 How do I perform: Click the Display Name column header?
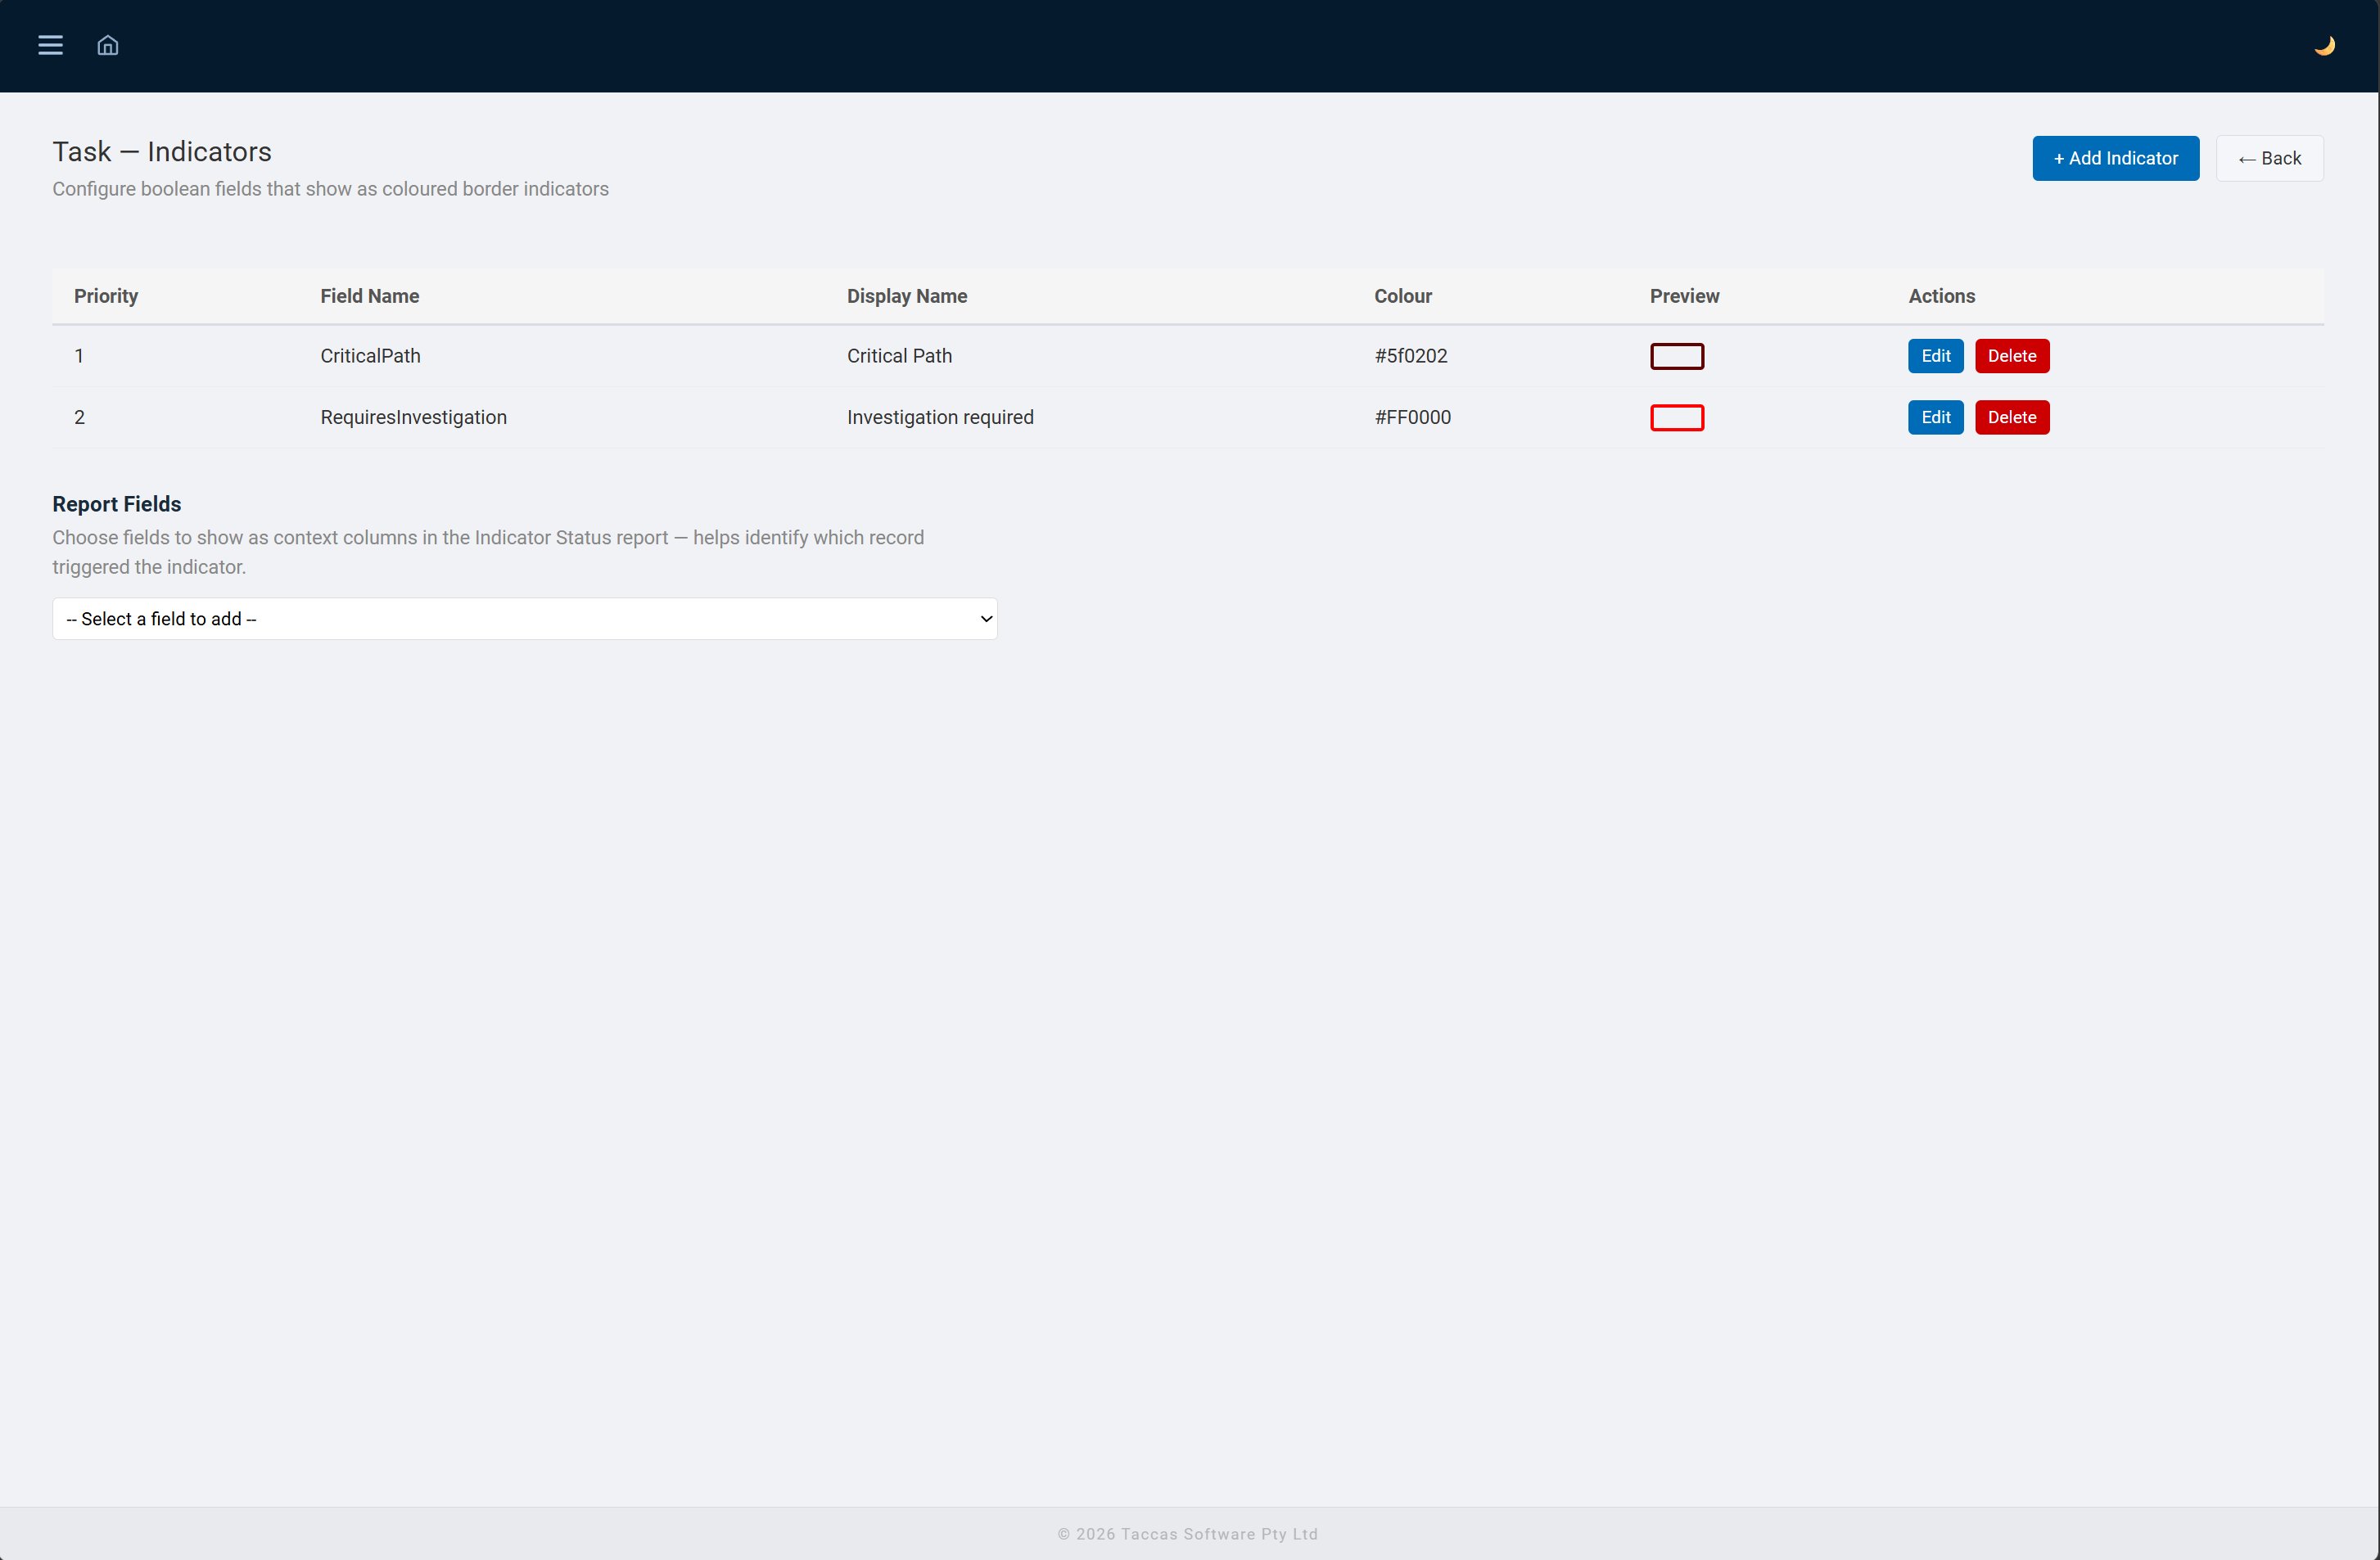coord(907,296)
